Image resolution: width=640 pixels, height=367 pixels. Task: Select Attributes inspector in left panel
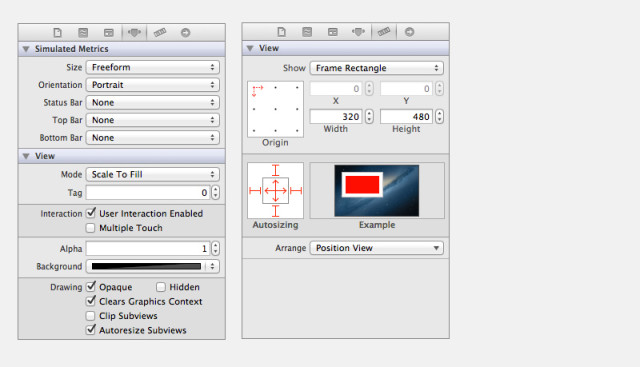(134, 33)
